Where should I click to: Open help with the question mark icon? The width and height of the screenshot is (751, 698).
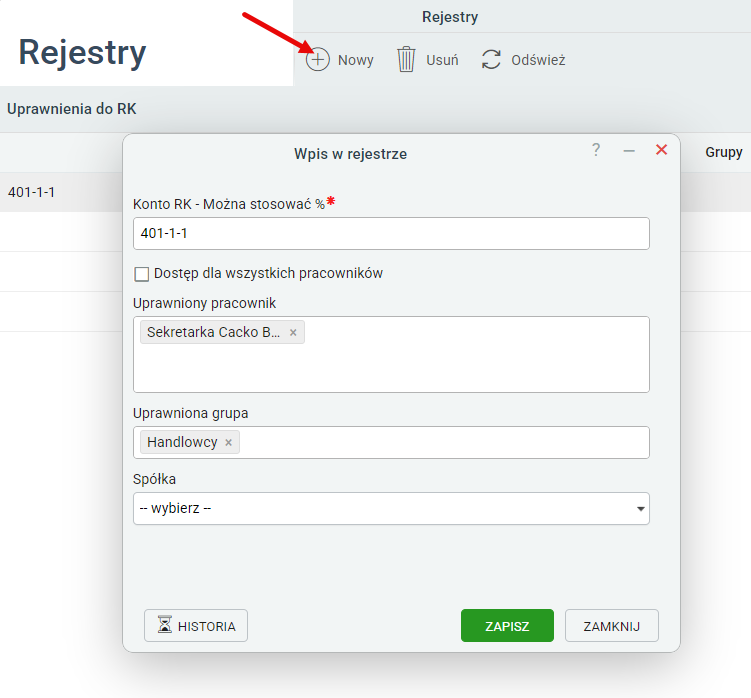point(596,149)
